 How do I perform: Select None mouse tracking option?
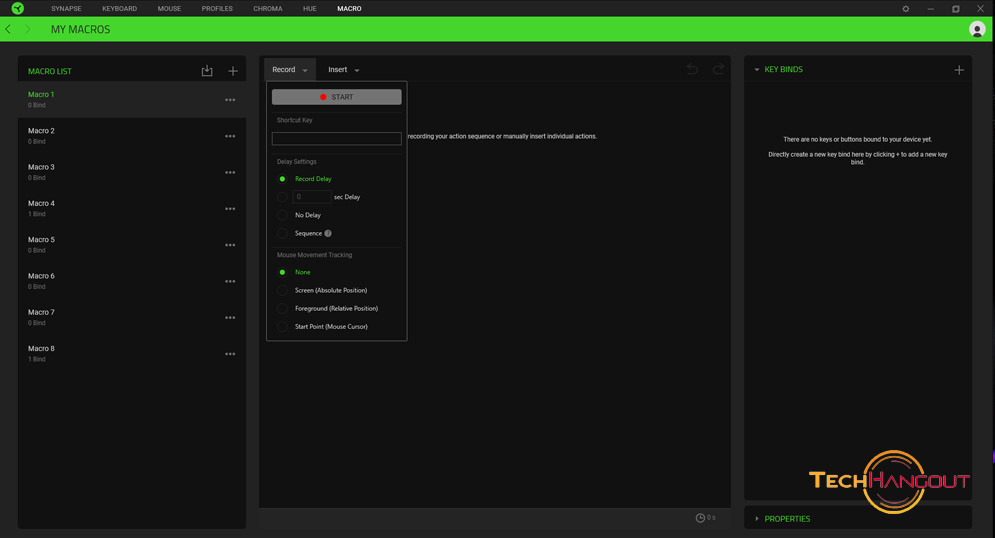[282, 272]
